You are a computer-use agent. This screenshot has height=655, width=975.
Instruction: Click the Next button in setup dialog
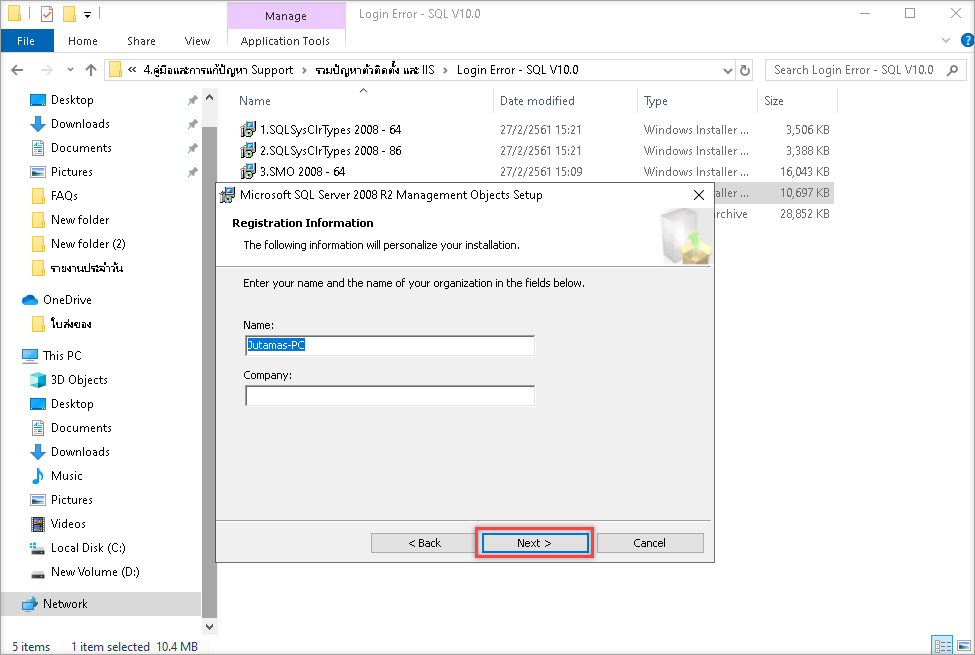(534, 543)
